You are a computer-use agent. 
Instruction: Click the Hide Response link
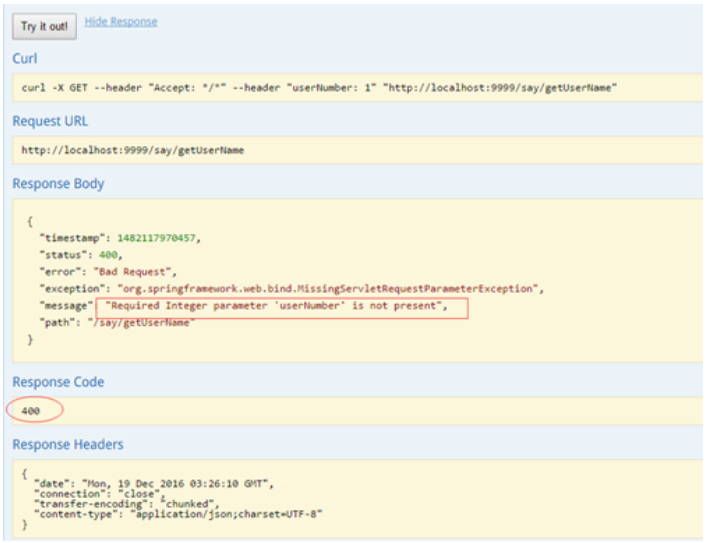[x=120, y=21]
